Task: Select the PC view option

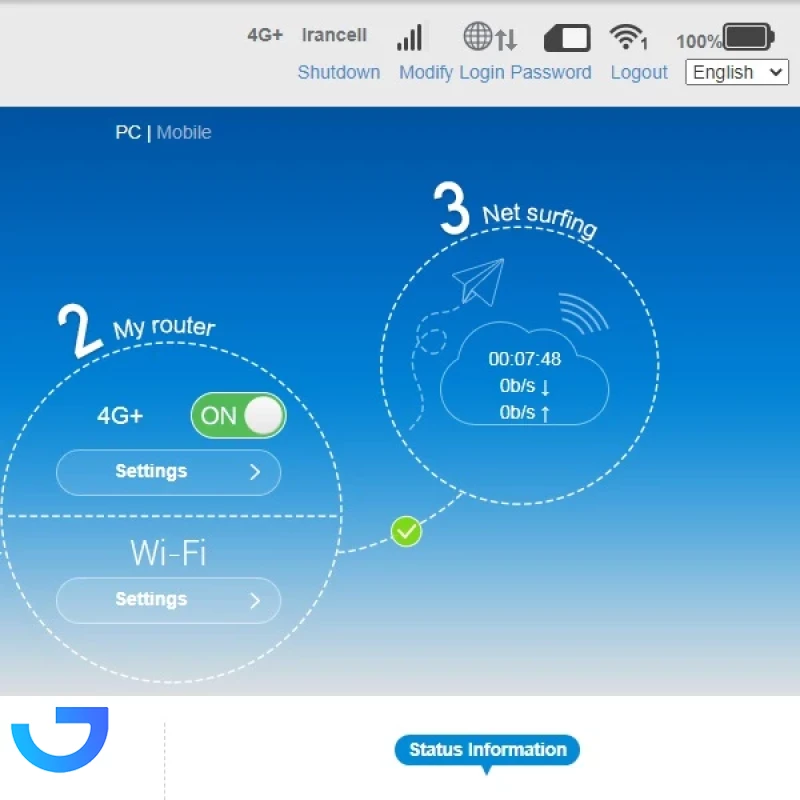Action: 128,132
